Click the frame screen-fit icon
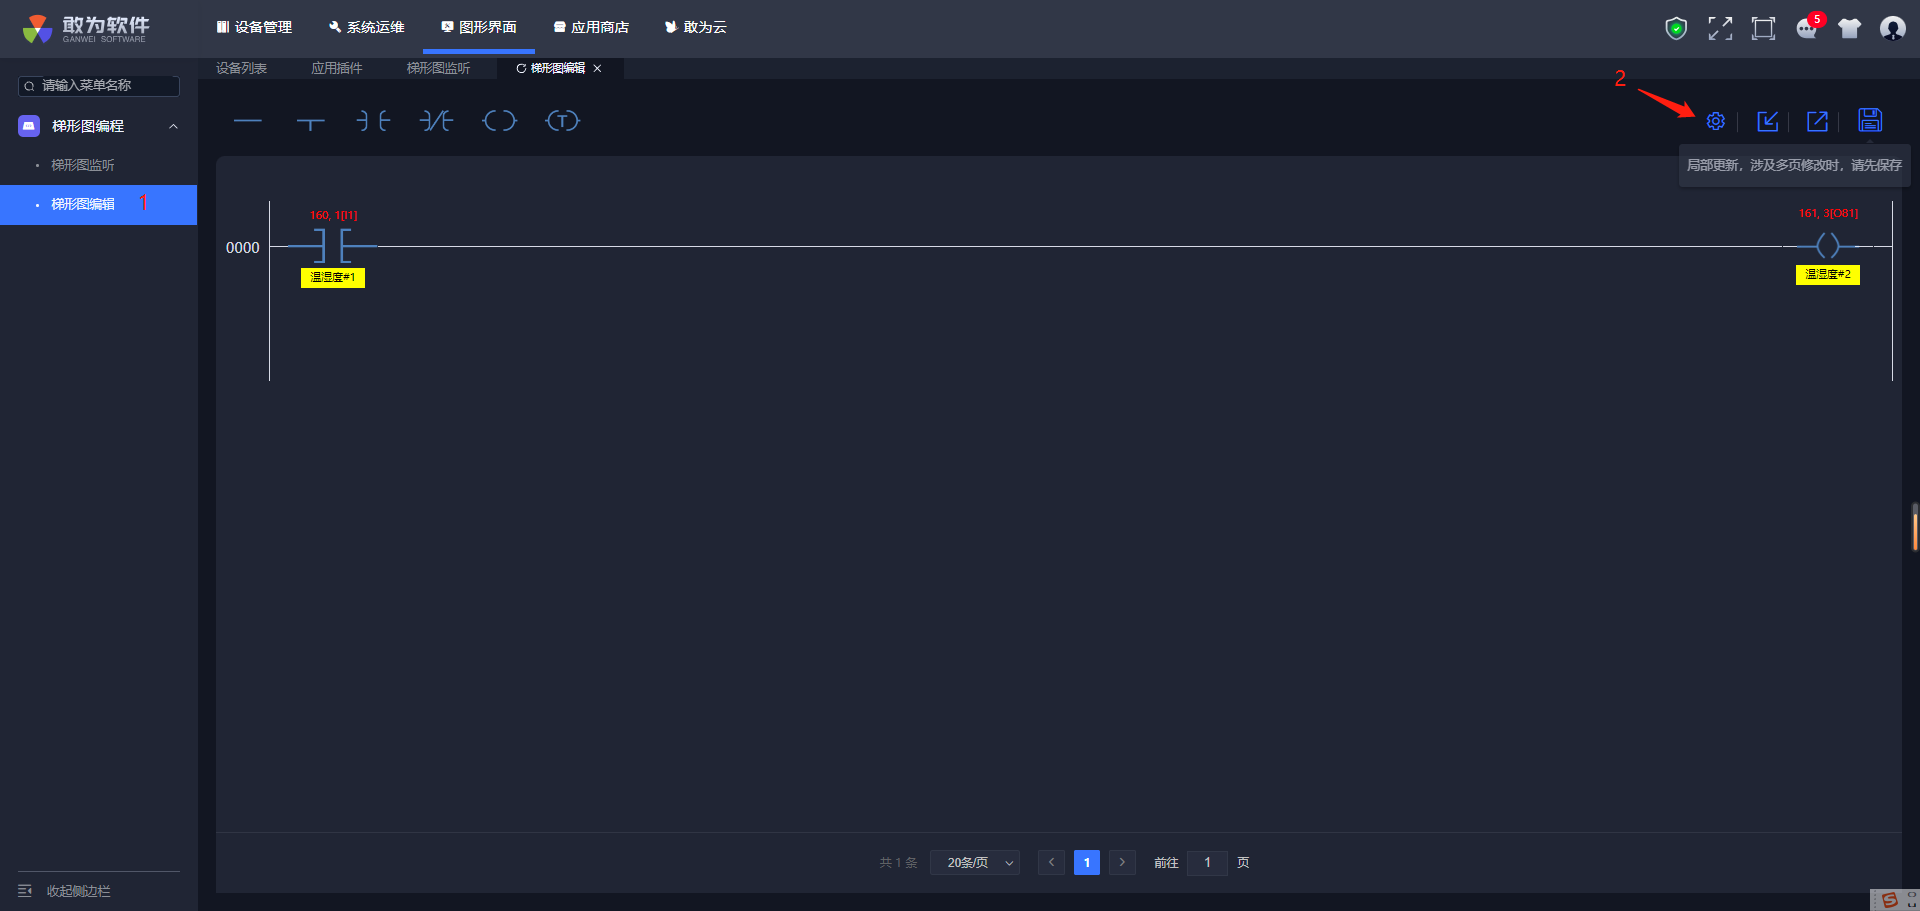 pos(1763,28)
